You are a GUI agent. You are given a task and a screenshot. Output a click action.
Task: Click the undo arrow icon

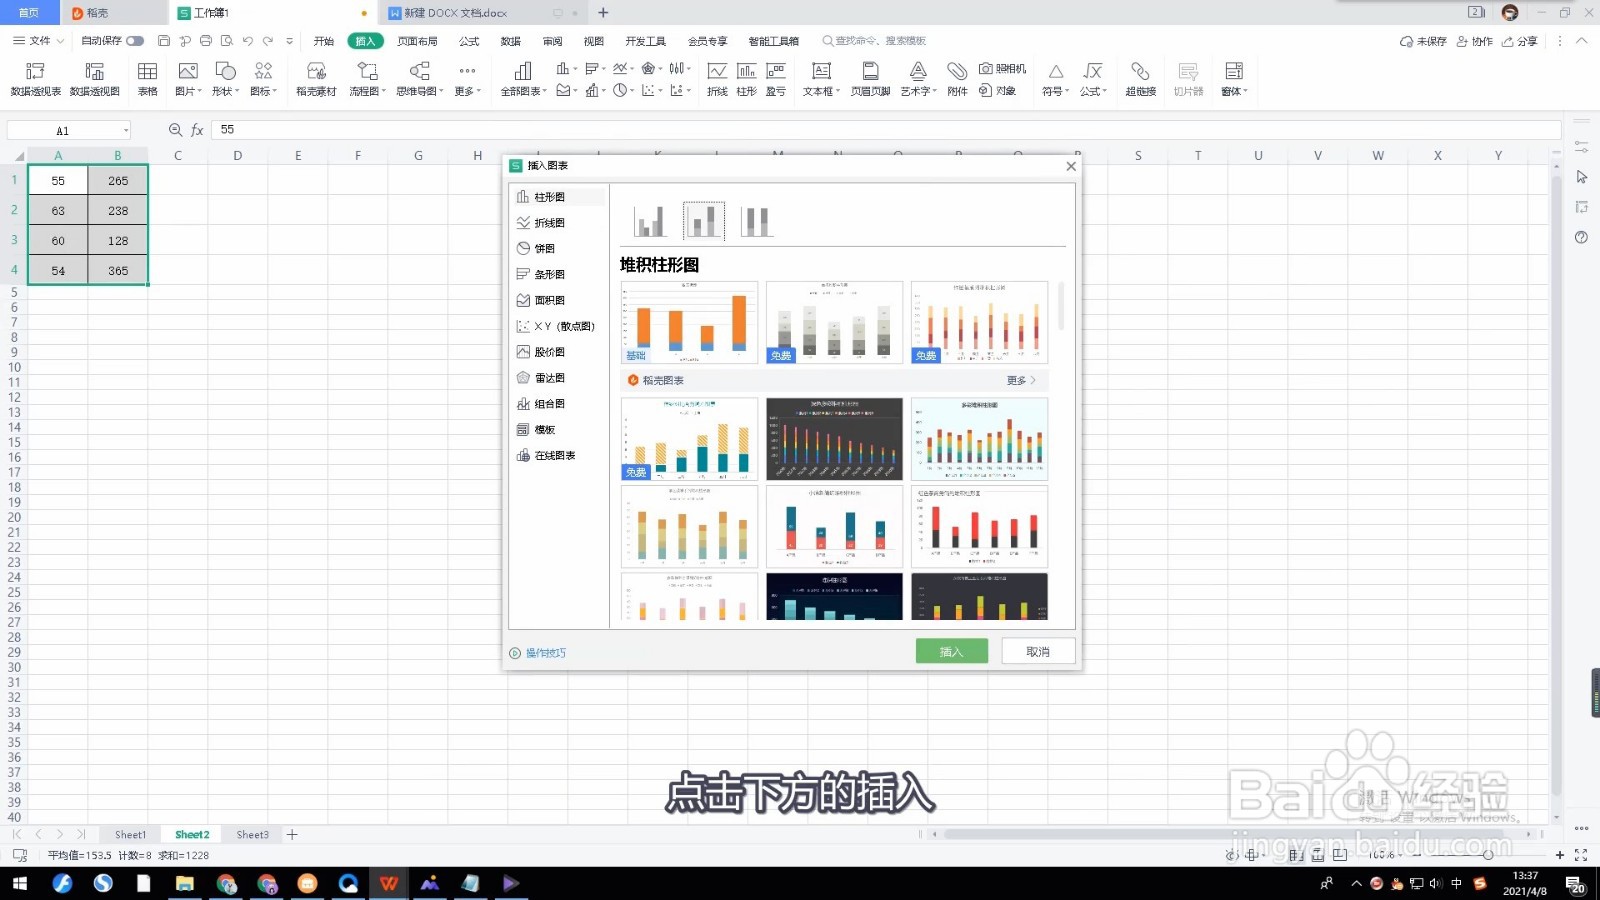(247, 41)
